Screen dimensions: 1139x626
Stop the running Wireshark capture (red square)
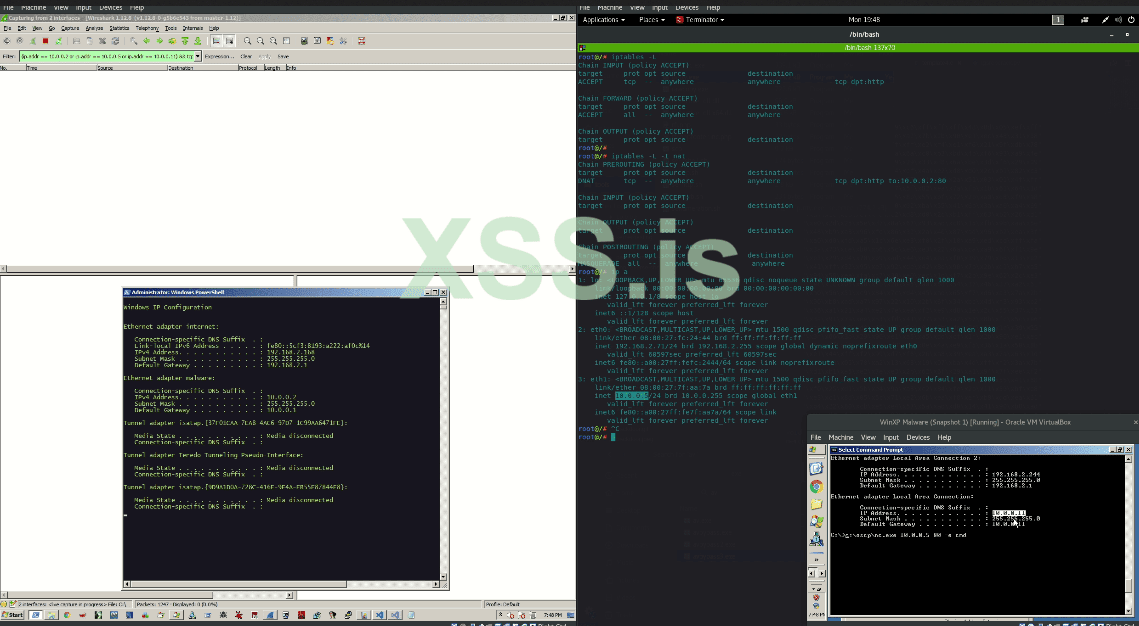click(45, 41)
